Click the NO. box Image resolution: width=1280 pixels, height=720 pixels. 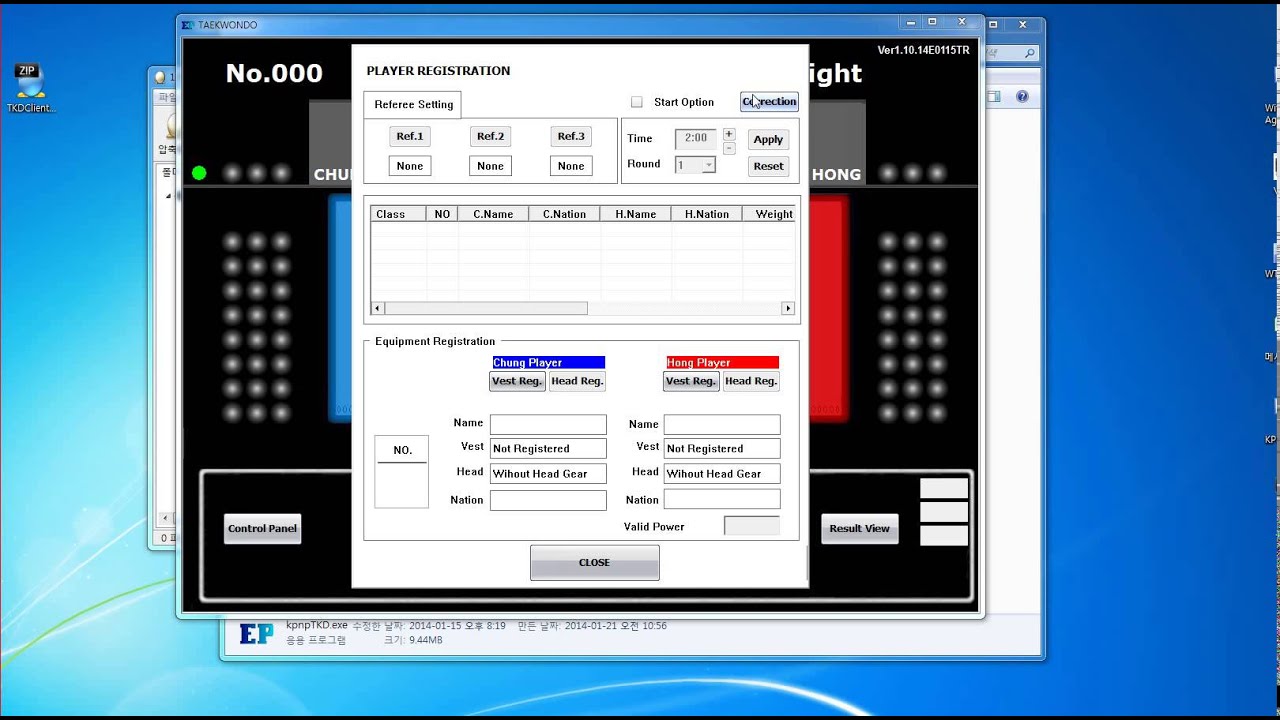tap(402, 471)
